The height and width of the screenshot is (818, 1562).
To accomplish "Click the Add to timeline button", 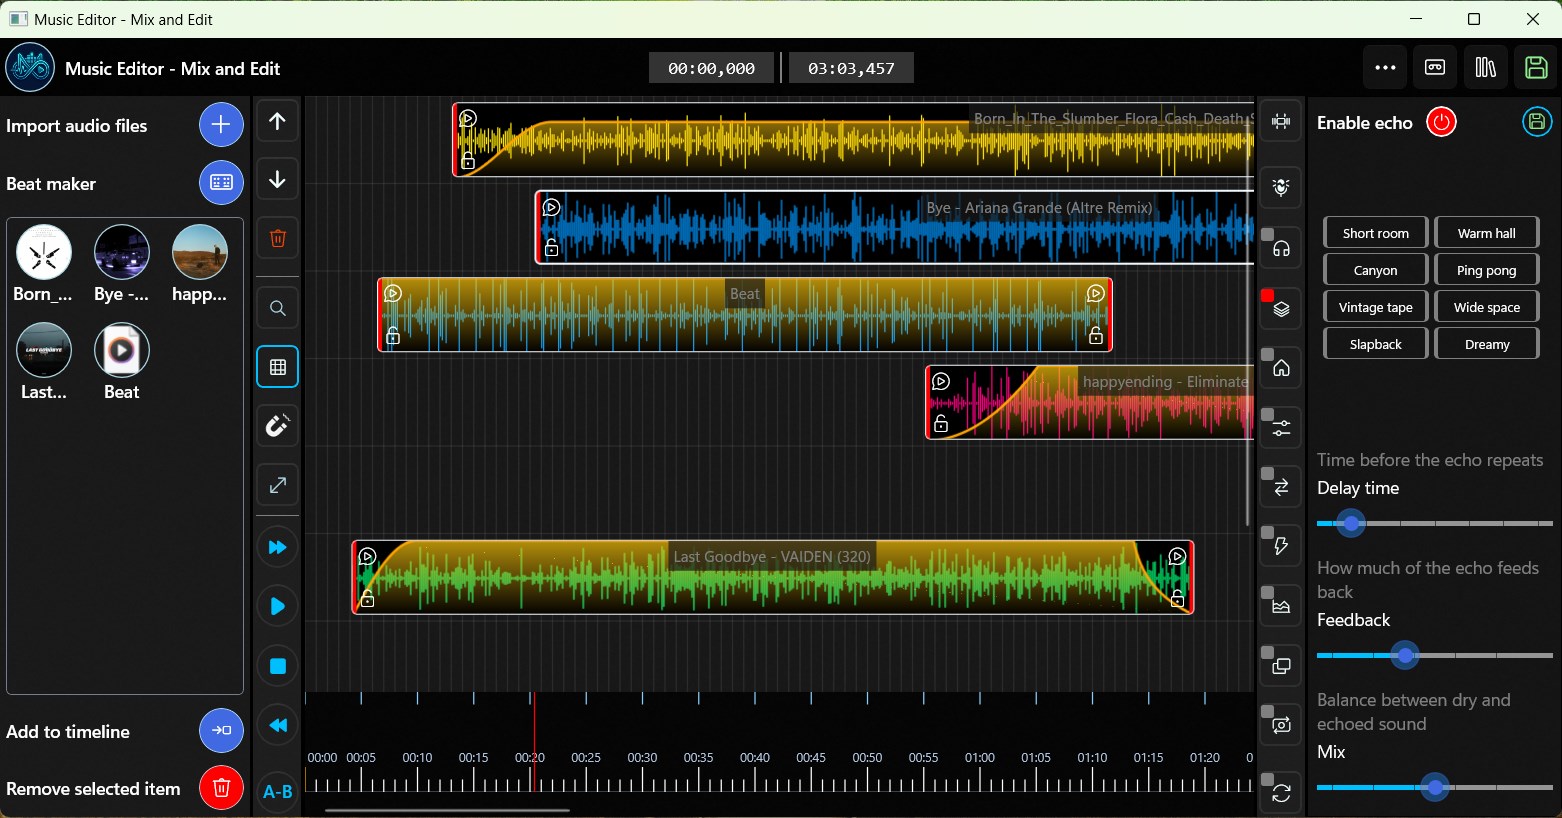I will click(x=221, y=731).
